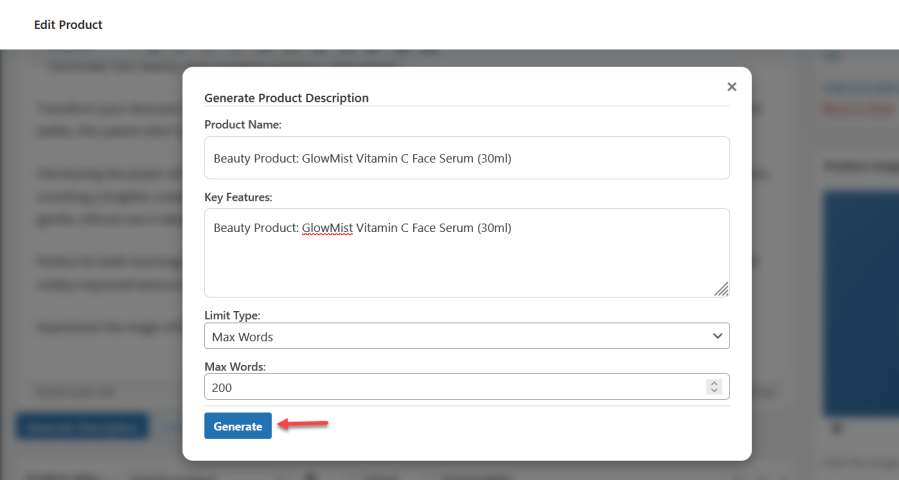
Task: Click the blue Generate button
Action: pos(238,426)
